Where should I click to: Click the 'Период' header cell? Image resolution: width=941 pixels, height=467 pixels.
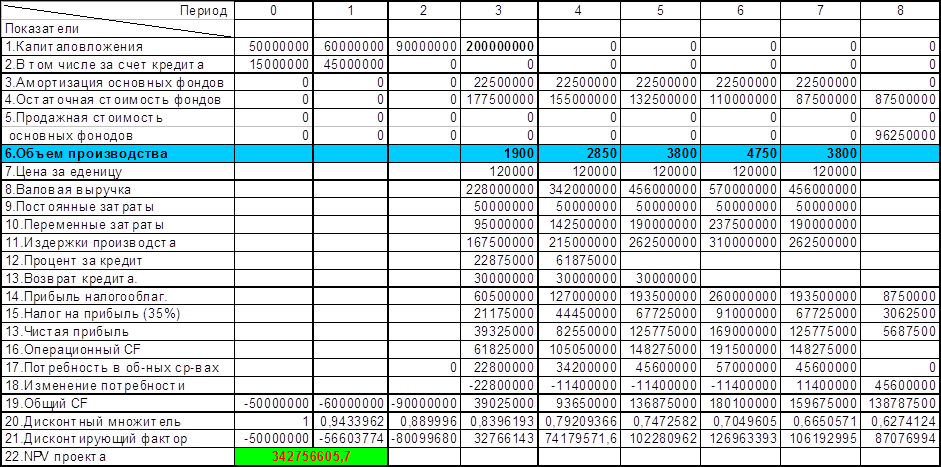pyautogui.click(x=117, y=10)
